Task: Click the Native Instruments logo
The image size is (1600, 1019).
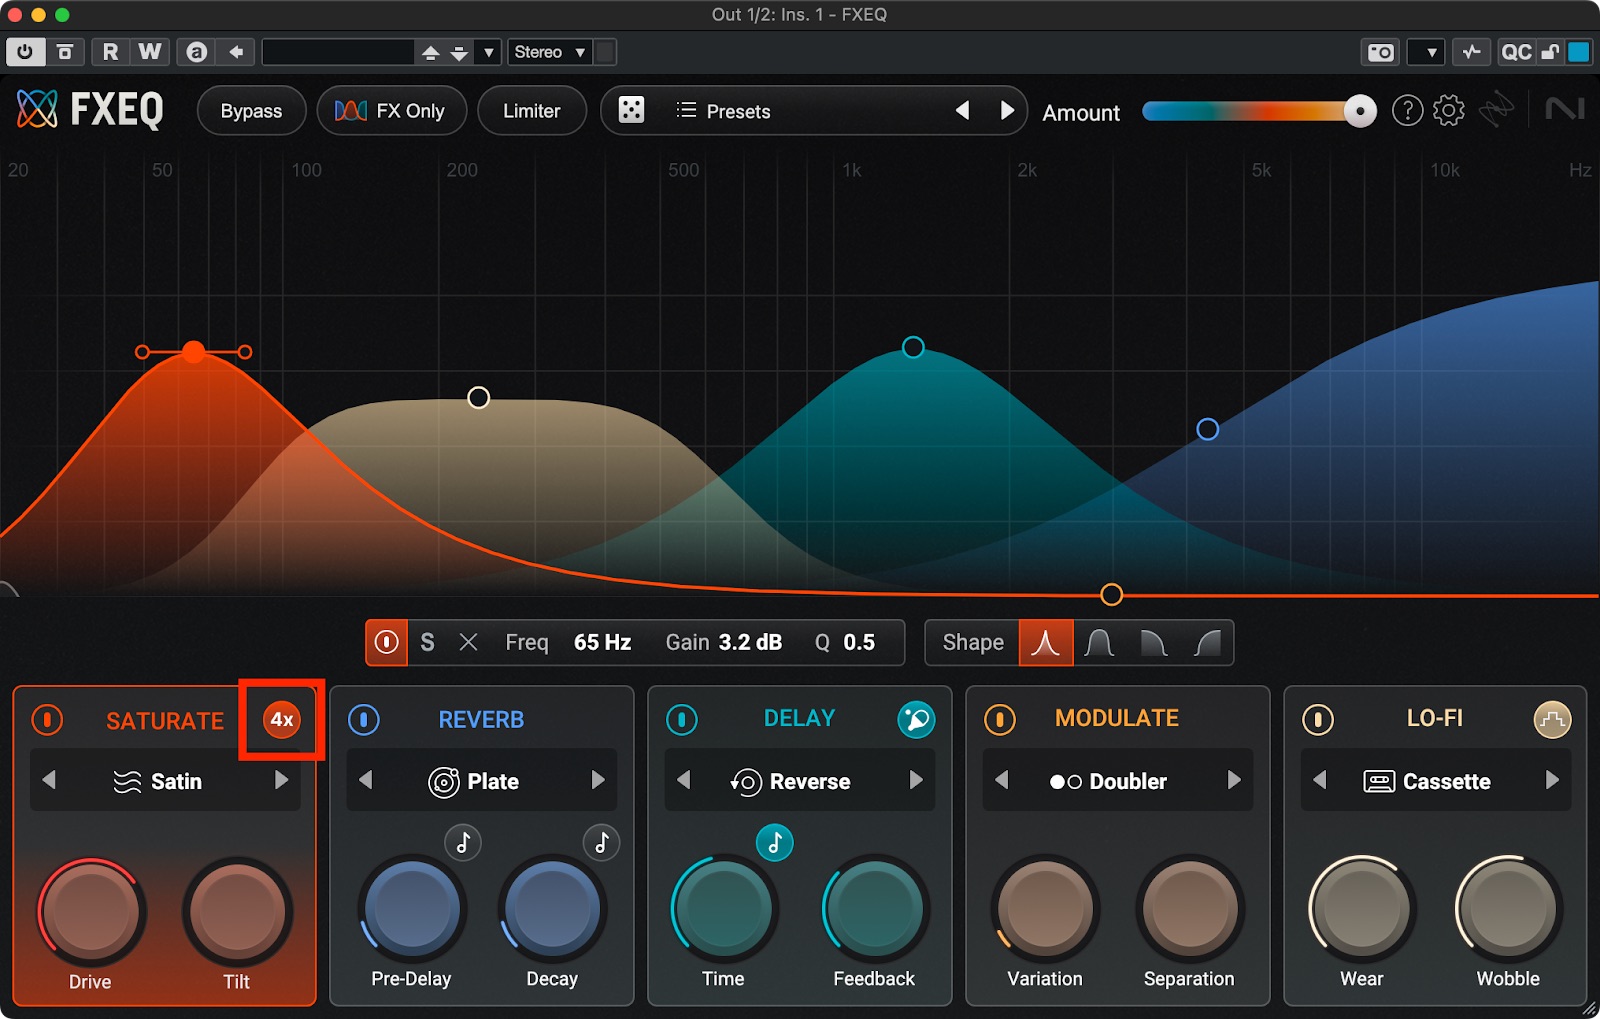Action: click(x=1565, y=108)
